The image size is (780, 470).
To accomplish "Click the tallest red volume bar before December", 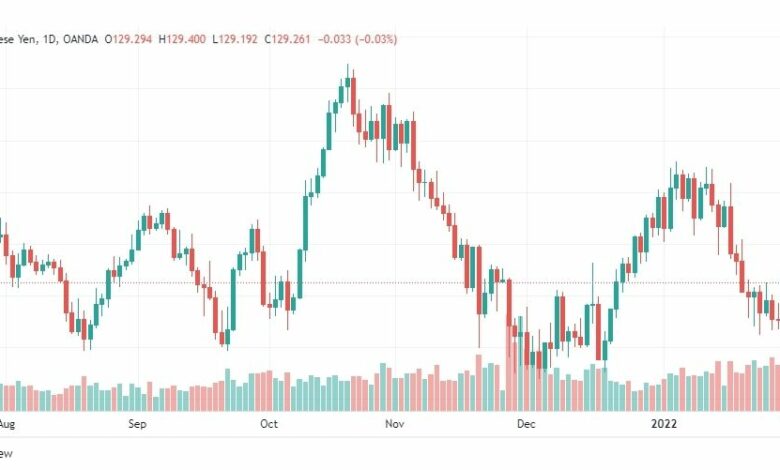I will (x=508, y=368).
